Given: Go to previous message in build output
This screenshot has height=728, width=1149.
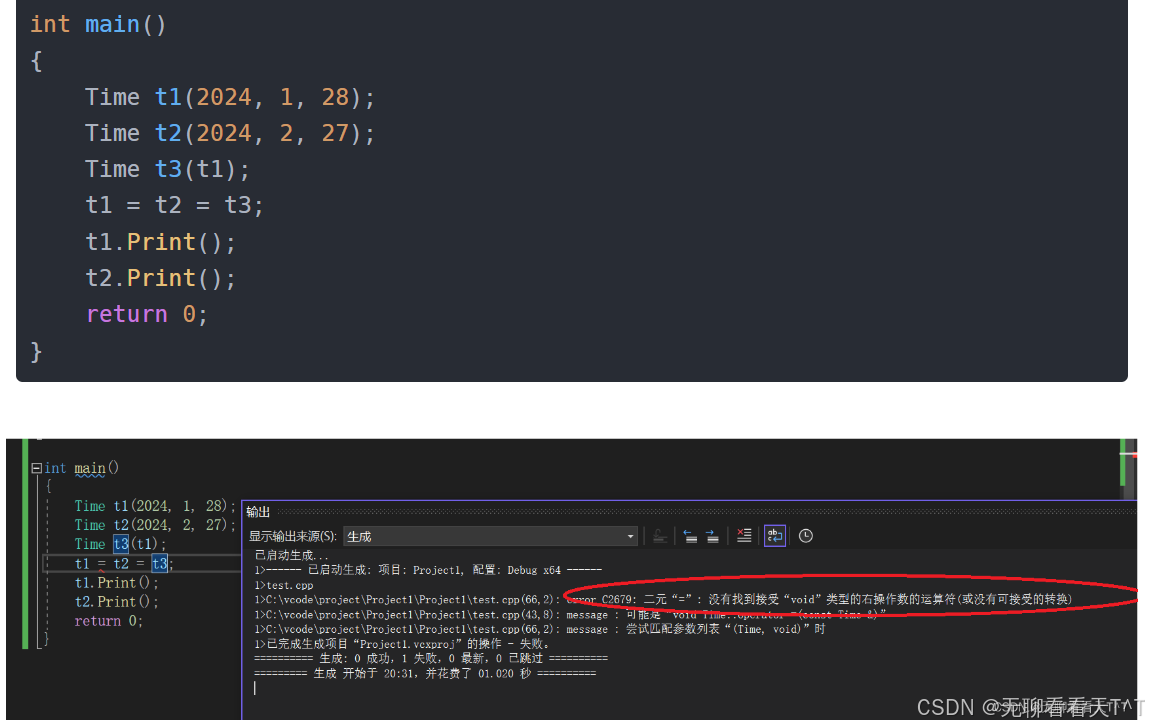Looking at the screenshot, I should click(690, 535).
